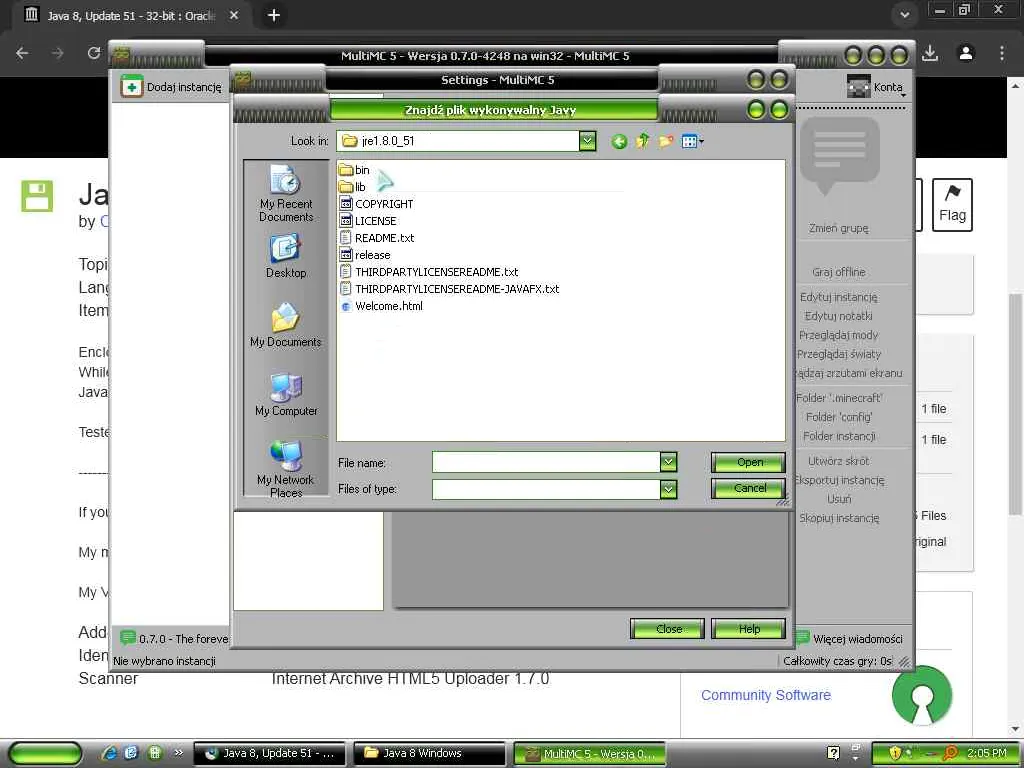Select the LICENSE file

(368, 221)
